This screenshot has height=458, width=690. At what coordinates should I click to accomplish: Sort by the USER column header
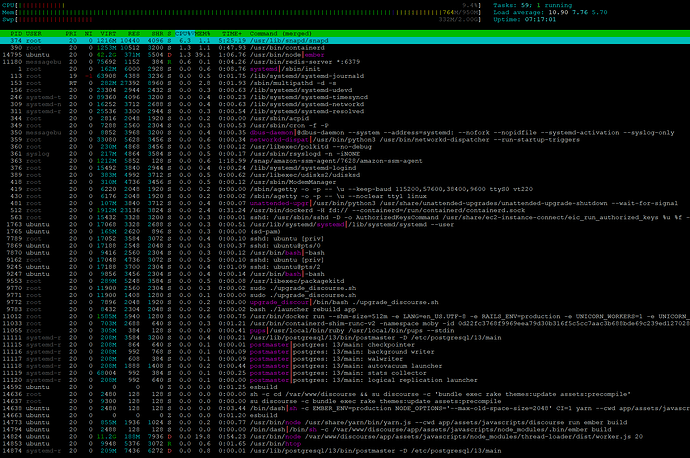(34, 33)
